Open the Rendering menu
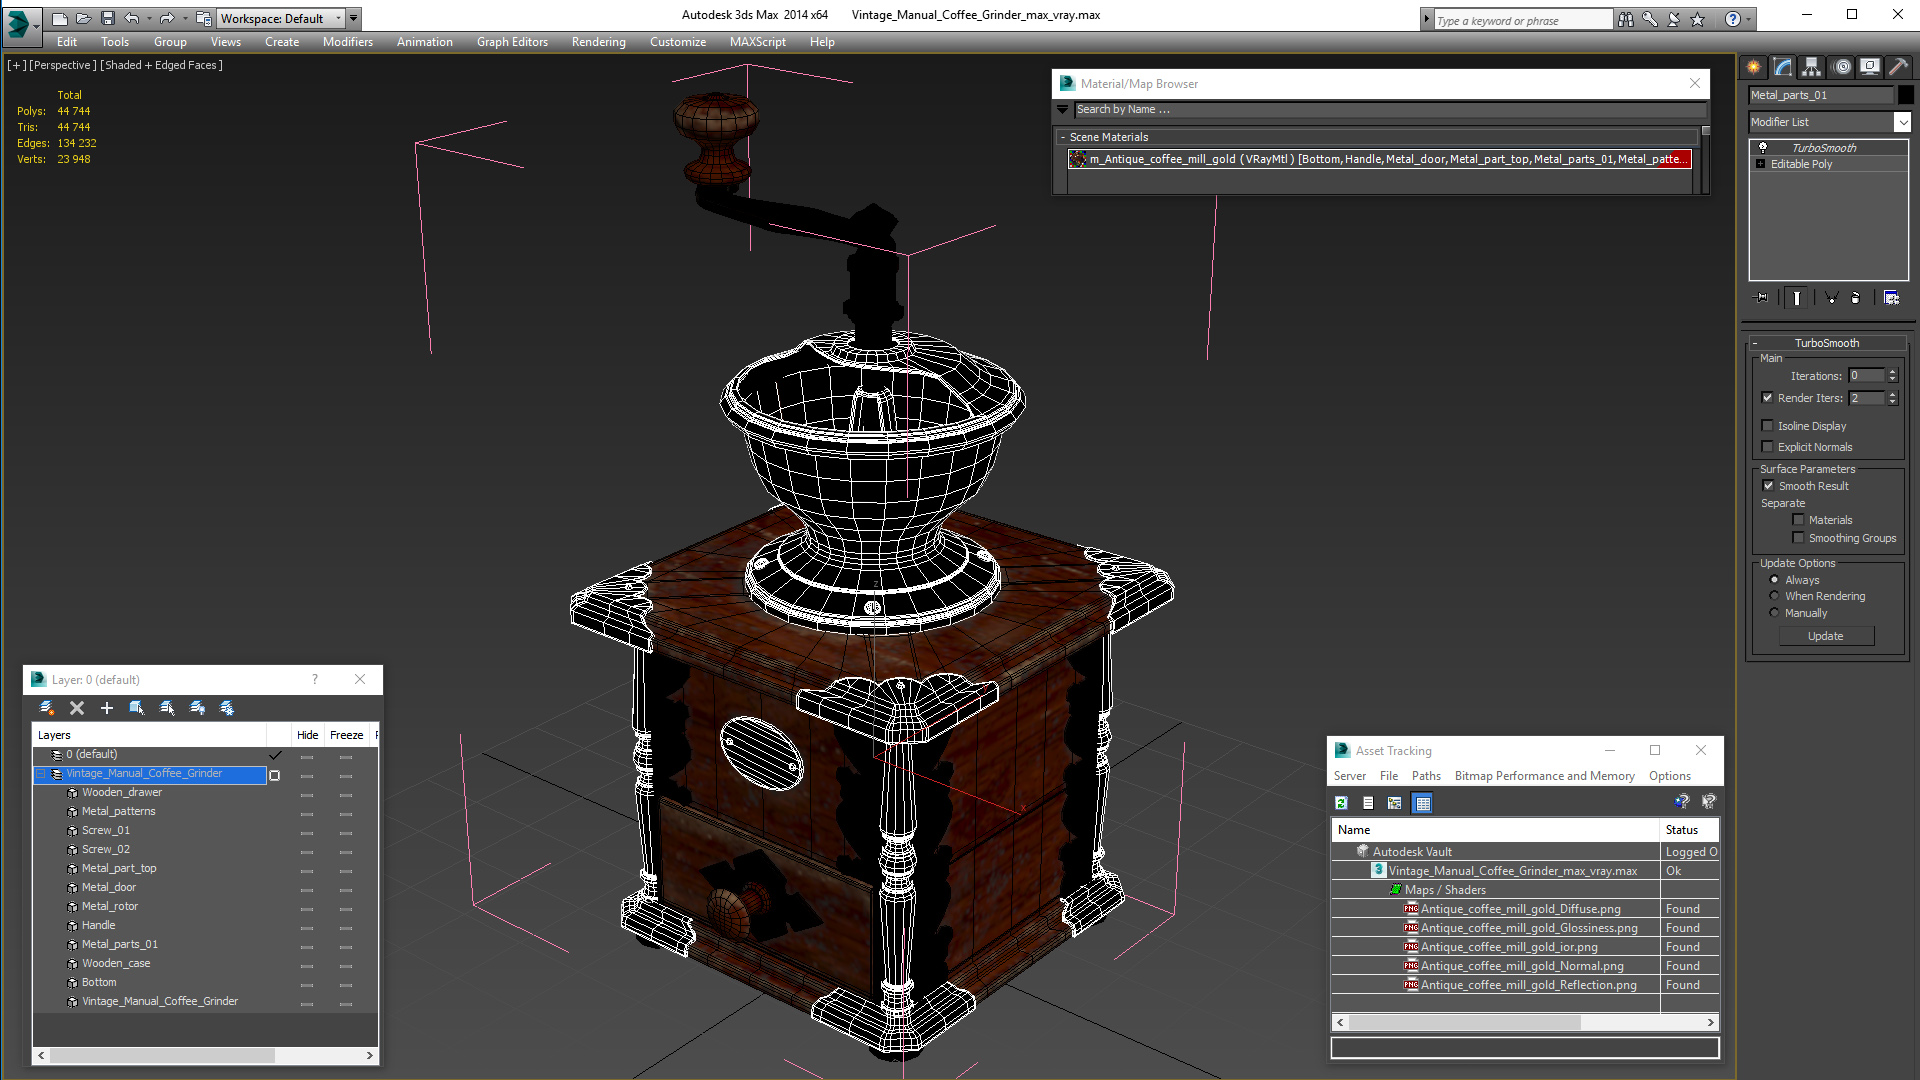The image size is (1920, 1080). (598, 42)
